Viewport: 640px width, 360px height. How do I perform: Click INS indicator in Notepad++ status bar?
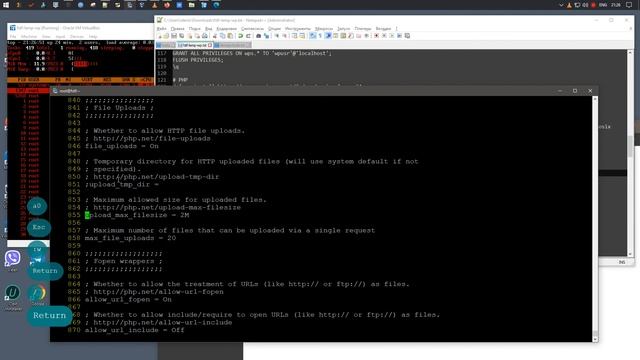click(622, 262)
